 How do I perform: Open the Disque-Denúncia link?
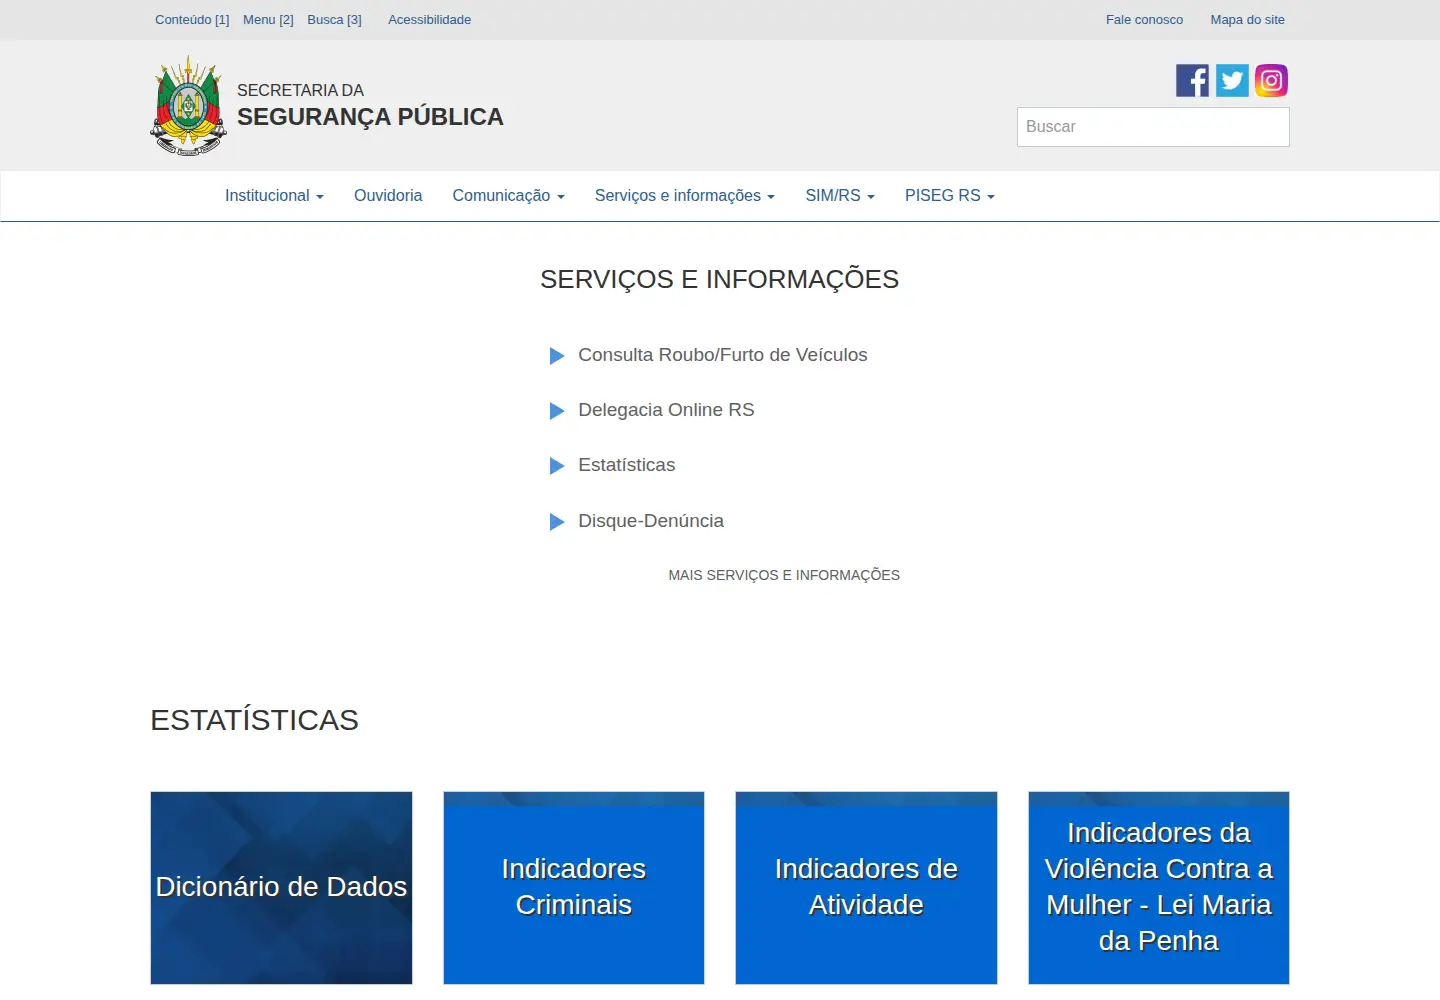[650, 521]
